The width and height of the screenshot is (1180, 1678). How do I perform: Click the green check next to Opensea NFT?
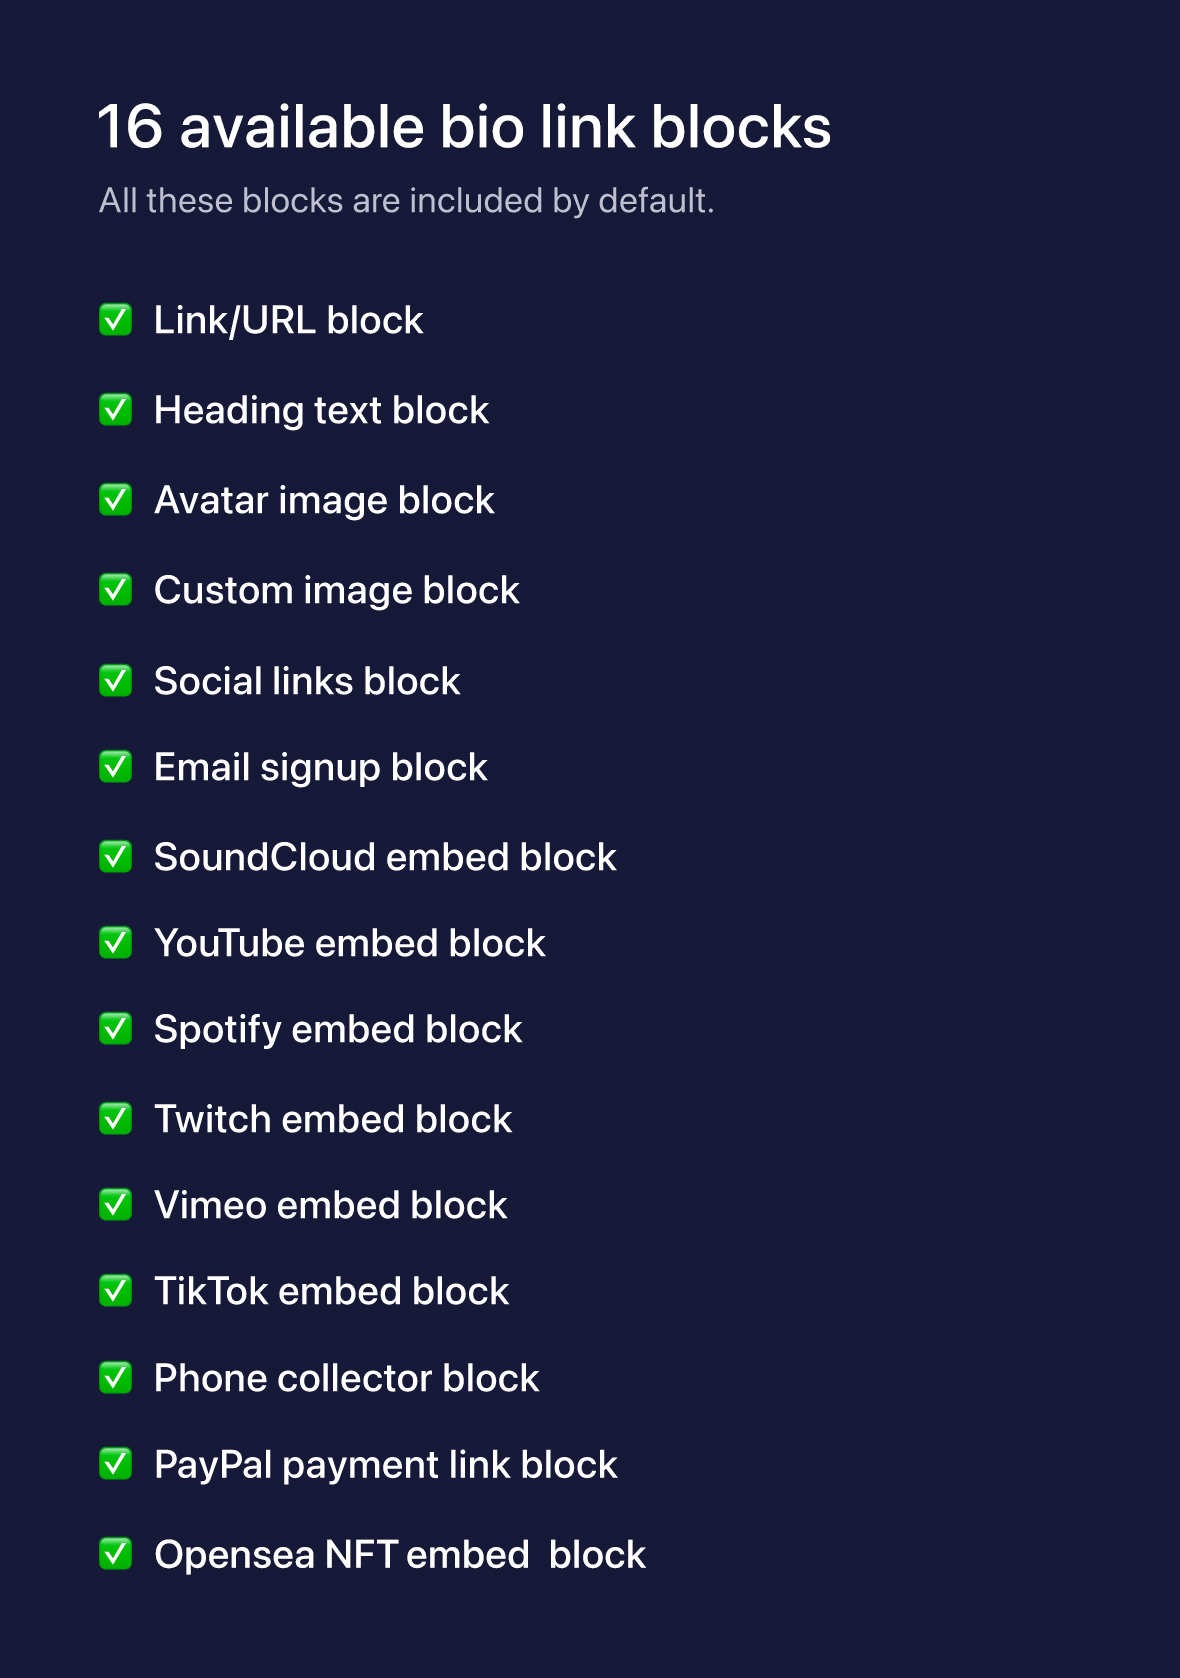116,1554
